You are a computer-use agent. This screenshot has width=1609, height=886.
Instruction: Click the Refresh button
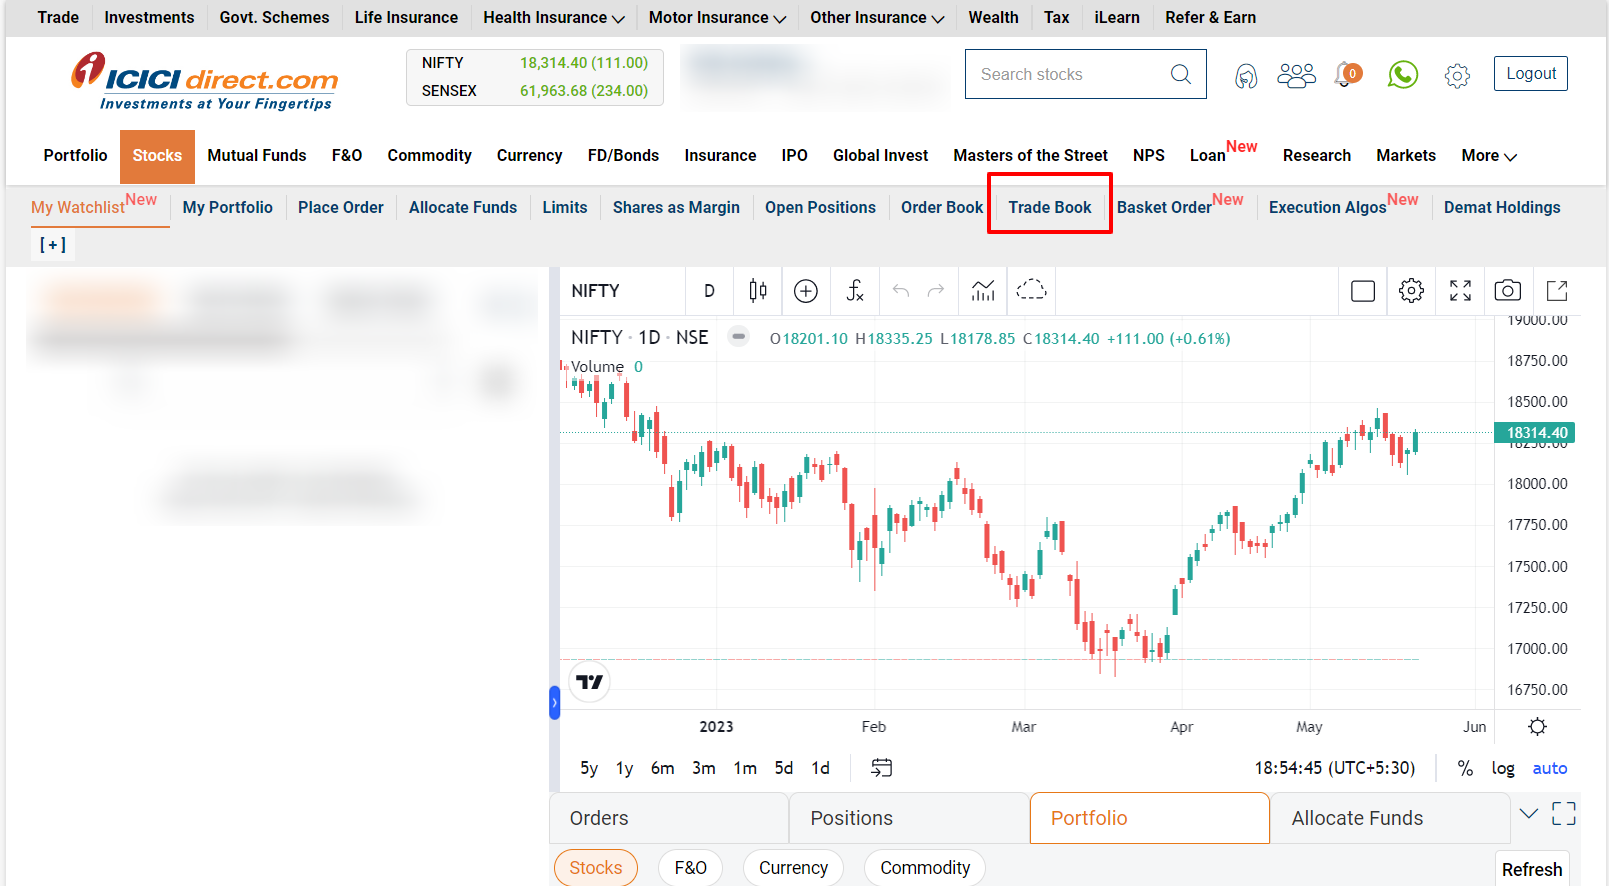pyautogui.click(x=1531, y=870)
